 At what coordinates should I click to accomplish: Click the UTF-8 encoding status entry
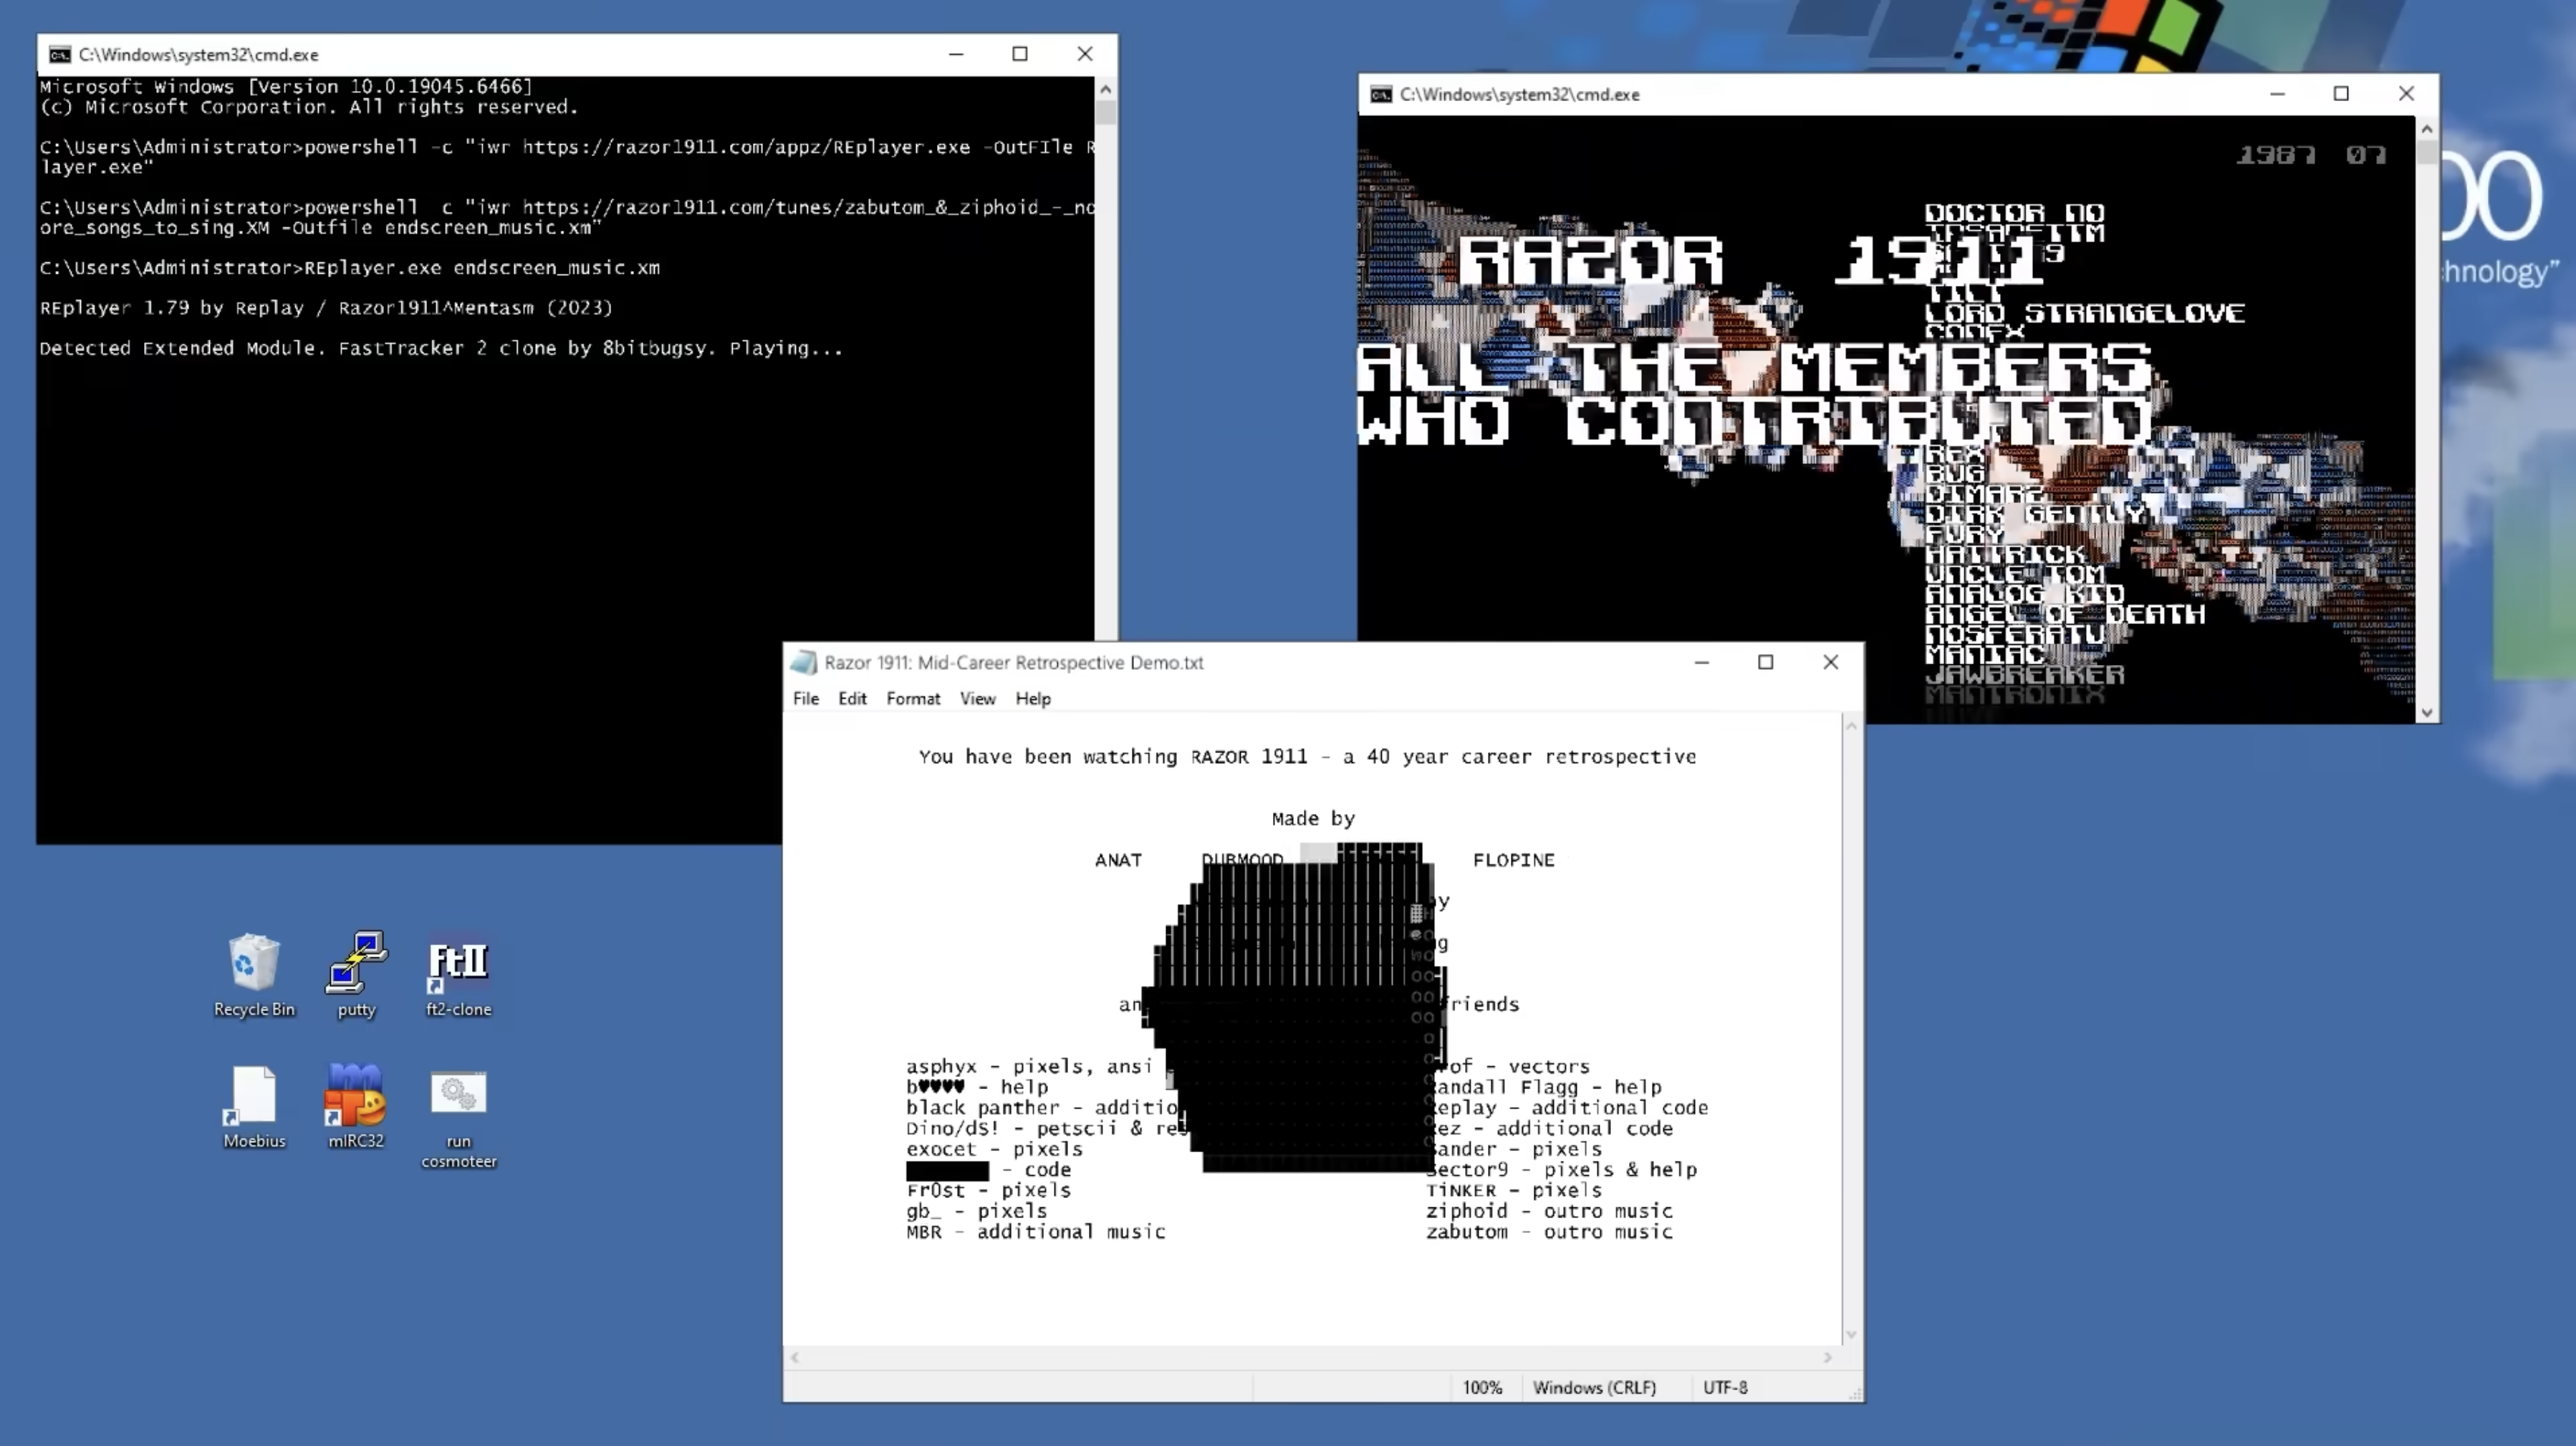[1725, 1387]
